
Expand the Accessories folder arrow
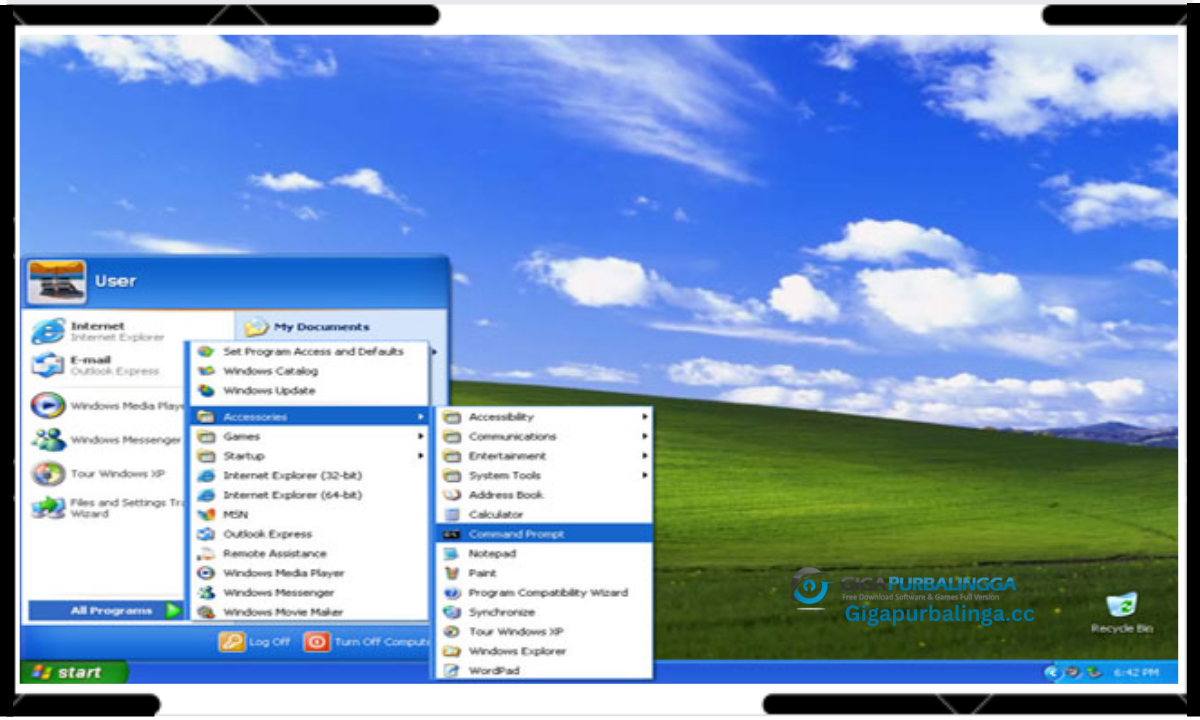(421, 417)
